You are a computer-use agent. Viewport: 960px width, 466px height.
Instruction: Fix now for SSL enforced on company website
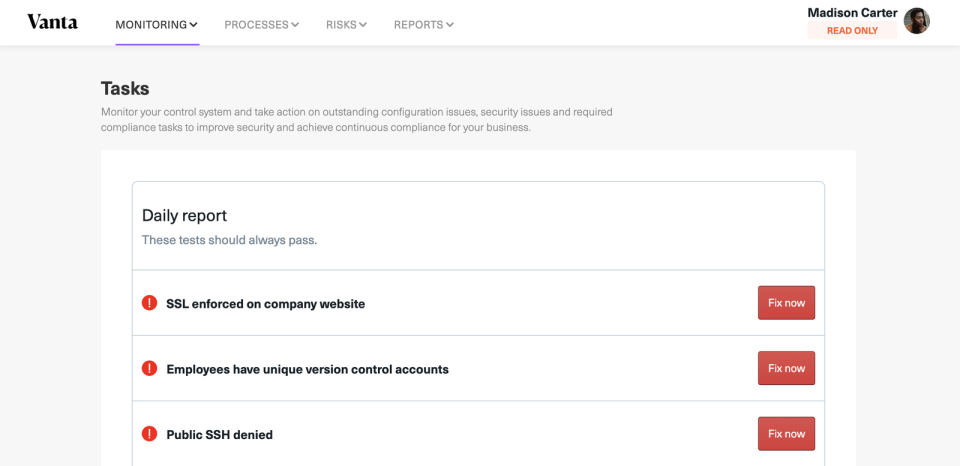786,303
